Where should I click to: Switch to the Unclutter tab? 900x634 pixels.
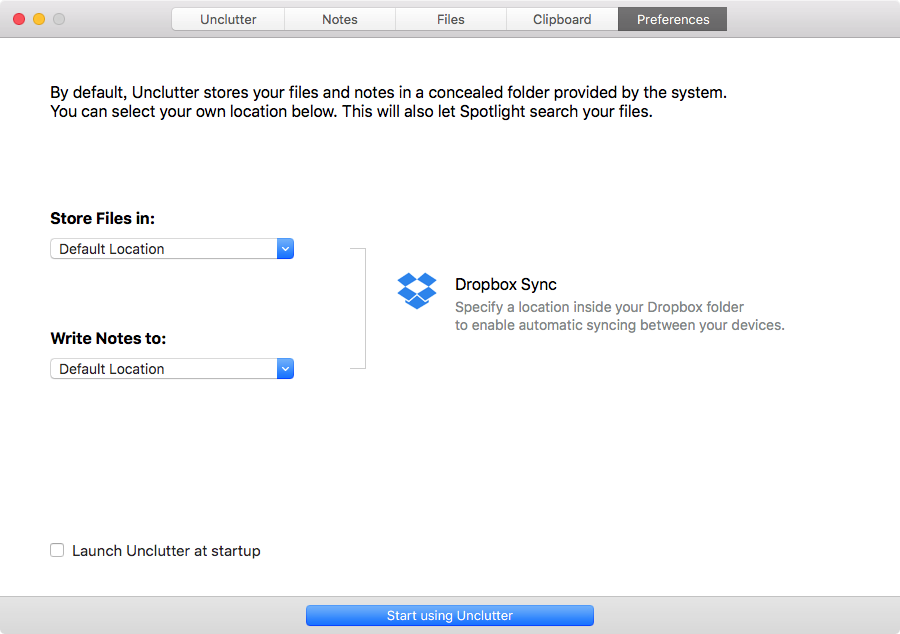click(x=228, y=19)
